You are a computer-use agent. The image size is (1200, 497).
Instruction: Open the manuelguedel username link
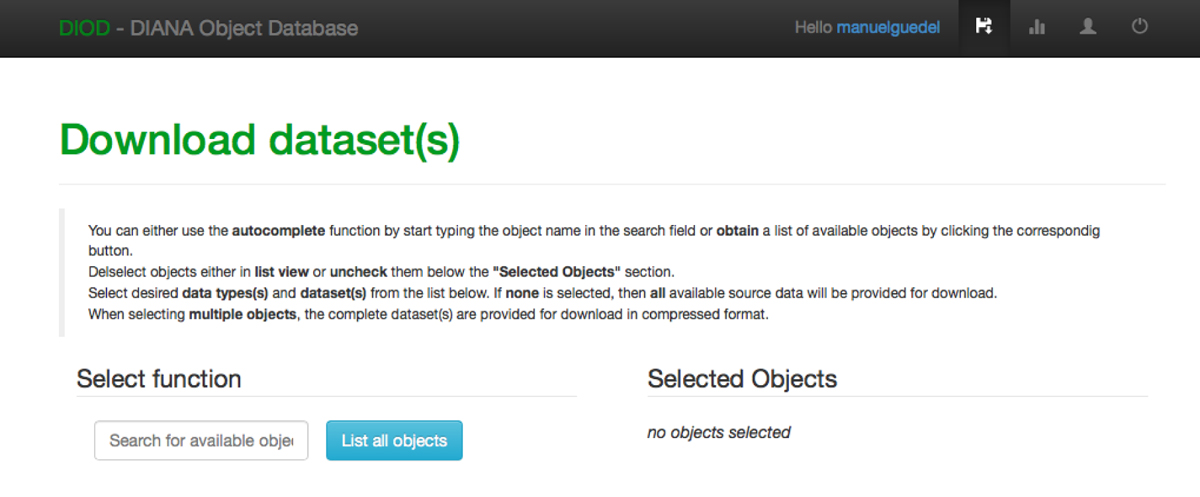pos(888,28)
